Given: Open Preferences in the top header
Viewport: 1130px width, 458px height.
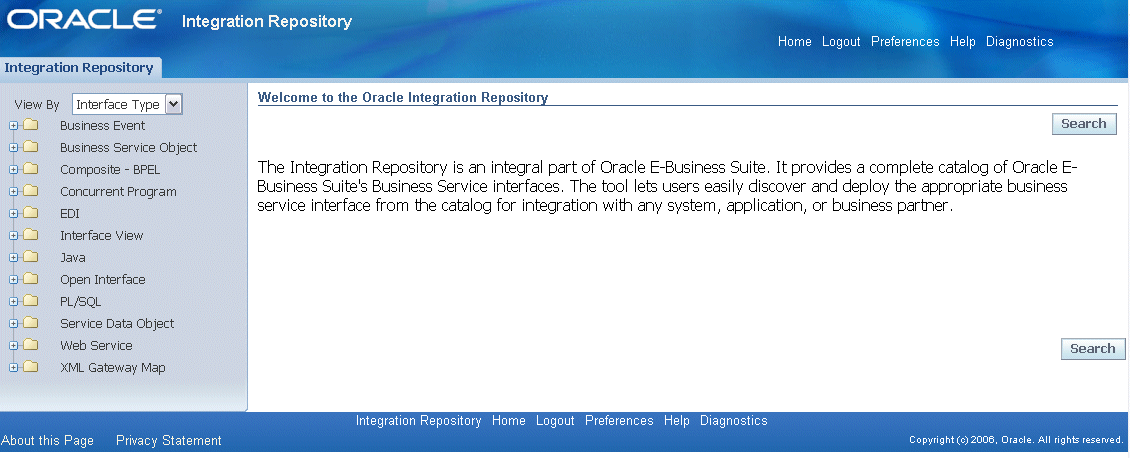Looking at the screenshot, I should 905,42.
